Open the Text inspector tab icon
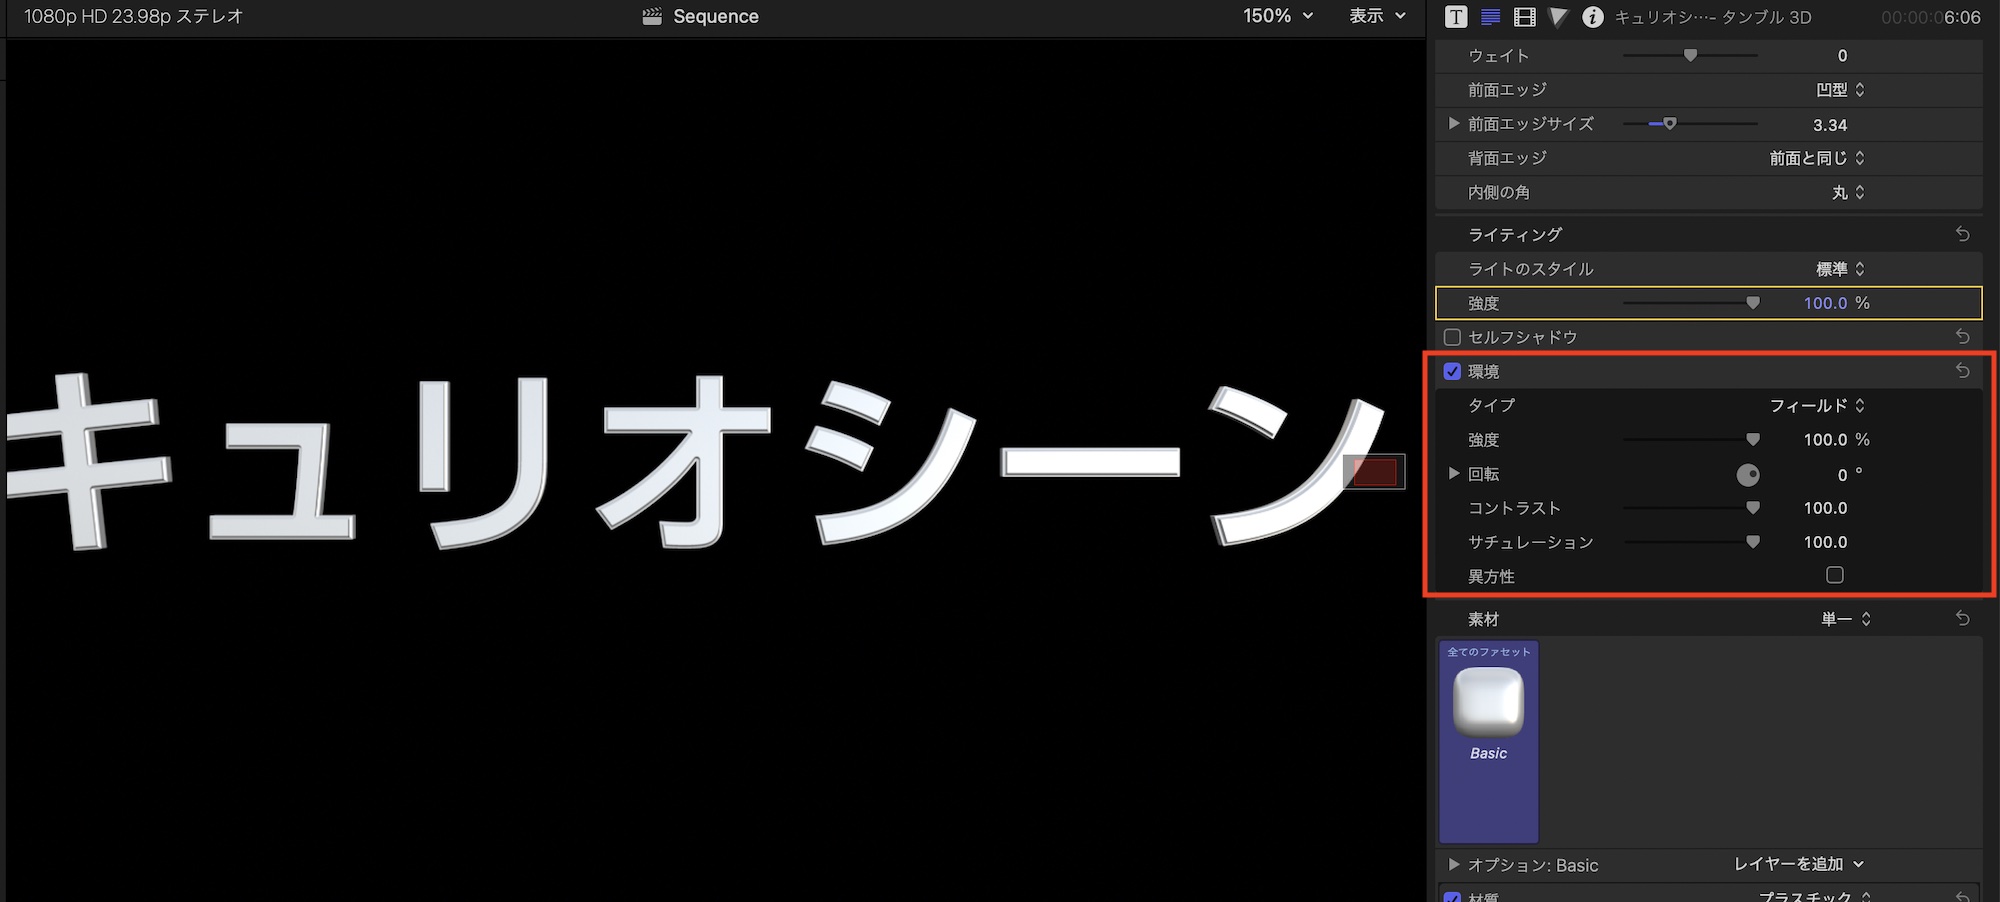2000x902 pixels. 1456,17
